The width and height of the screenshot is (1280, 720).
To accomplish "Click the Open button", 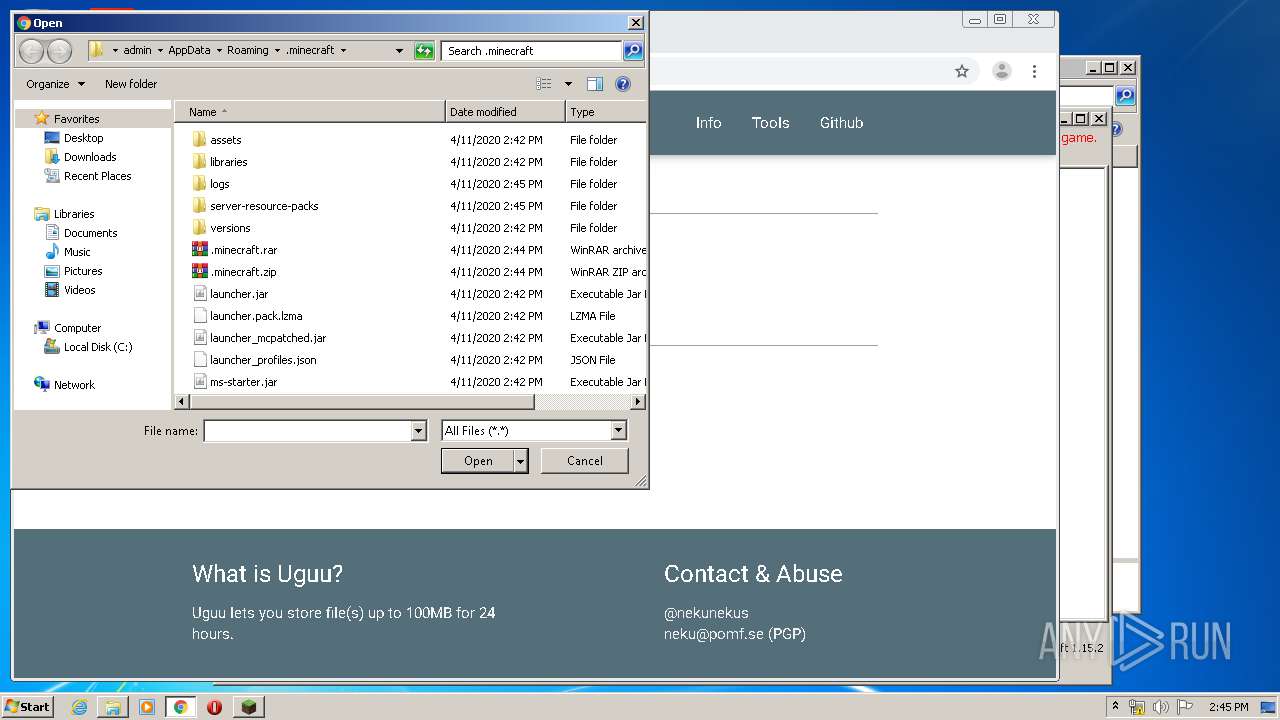I will pyautogui.click(x=478, y=461).
